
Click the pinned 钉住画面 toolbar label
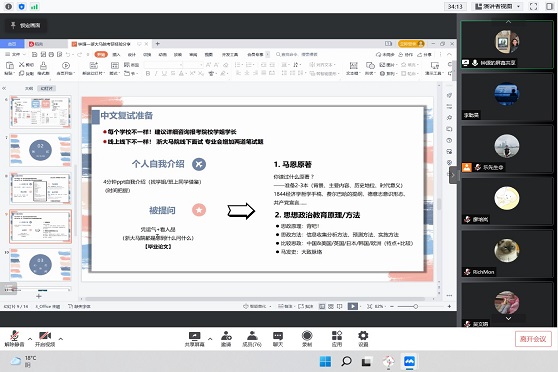point(25,25)
